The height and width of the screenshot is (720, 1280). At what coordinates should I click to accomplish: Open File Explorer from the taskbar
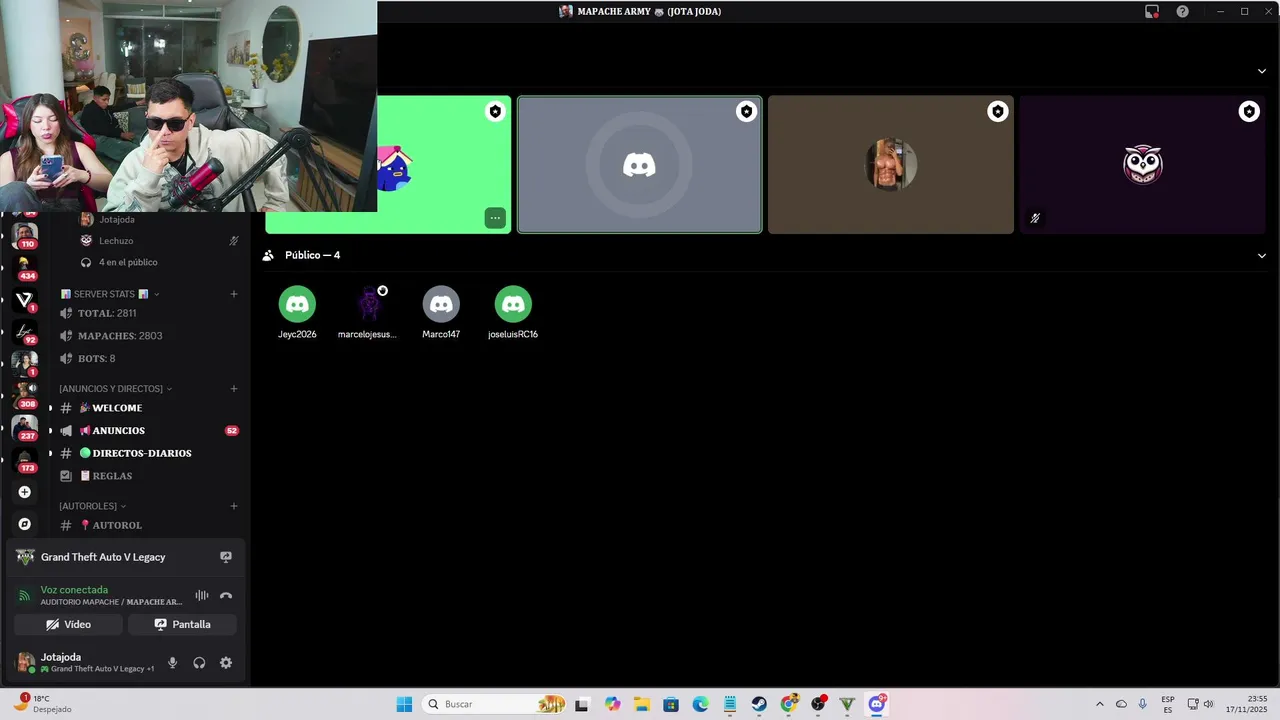tap(641, 704)
